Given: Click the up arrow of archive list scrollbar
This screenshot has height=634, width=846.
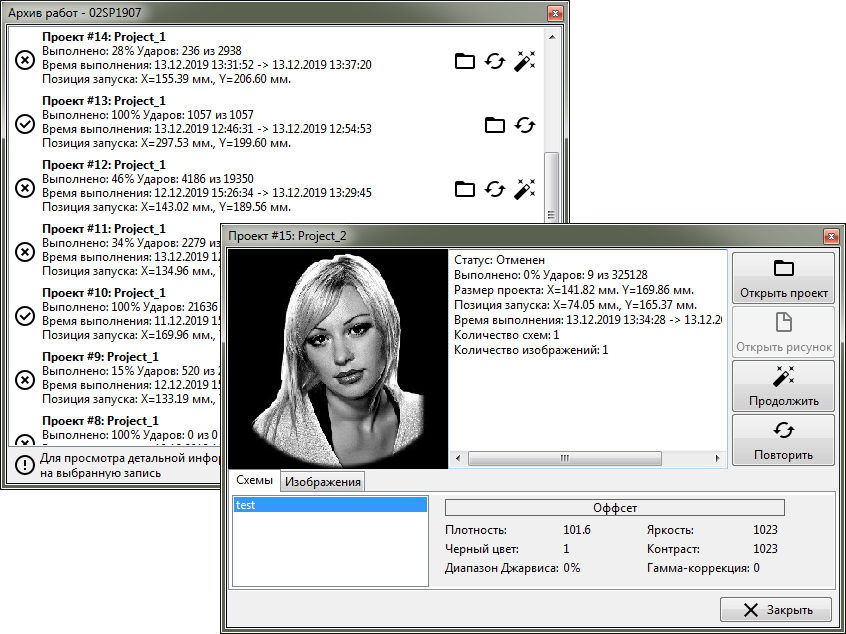Looking at the screenshot, I should tap(551, 37).
